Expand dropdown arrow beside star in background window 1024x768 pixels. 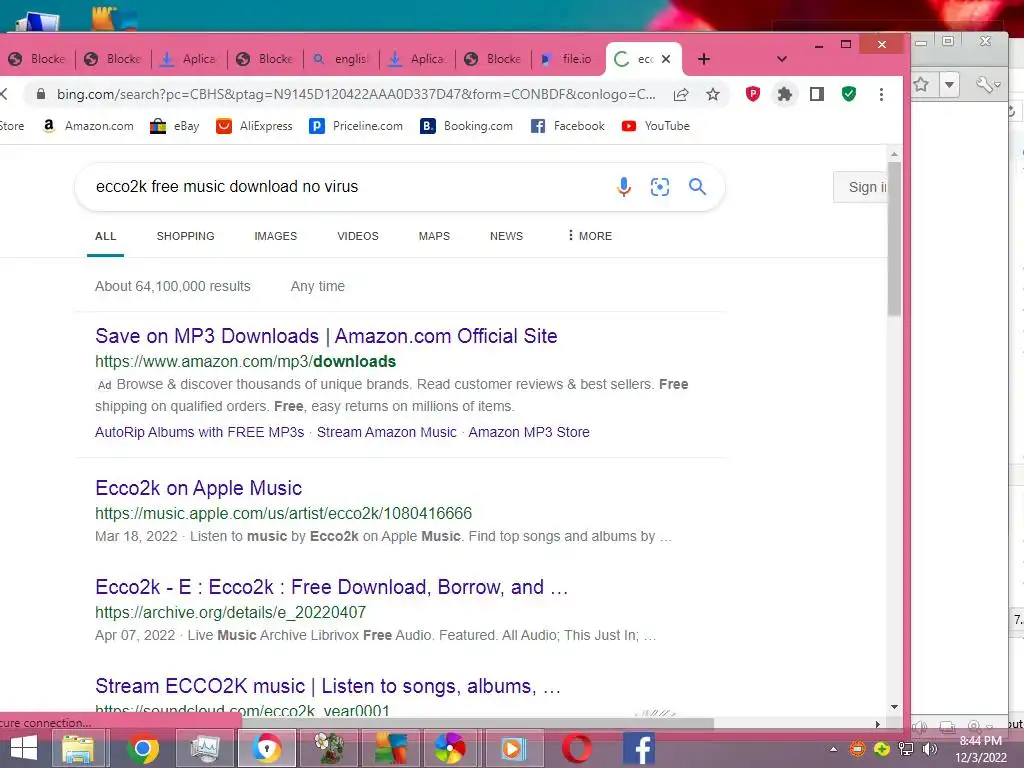coord(949,84)
